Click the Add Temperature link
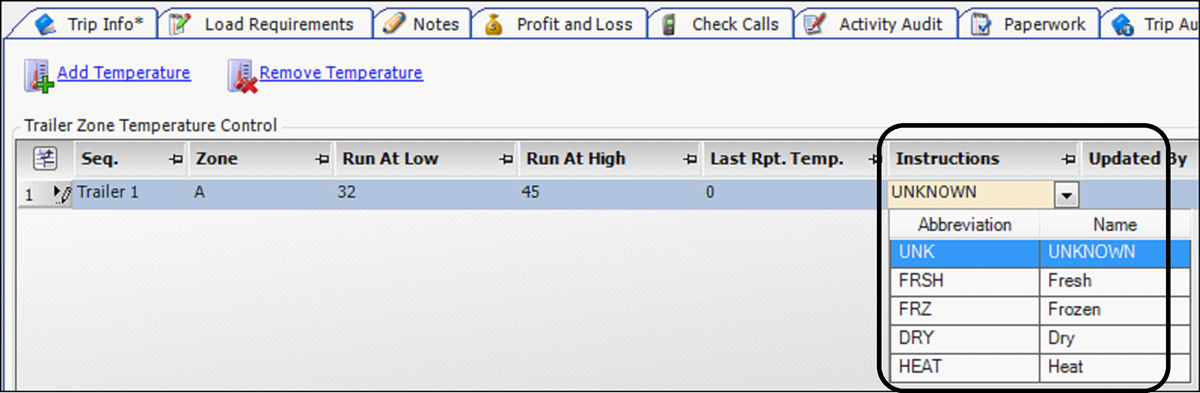This screenshot has height=393, width=1200. pyautogui.click(x=124, y=73)
